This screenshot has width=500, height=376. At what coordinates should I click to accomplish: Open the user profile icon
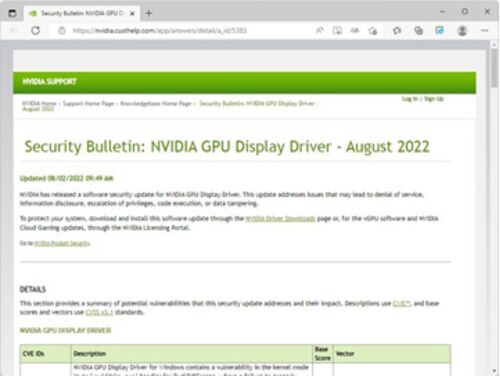coord(462,31)
